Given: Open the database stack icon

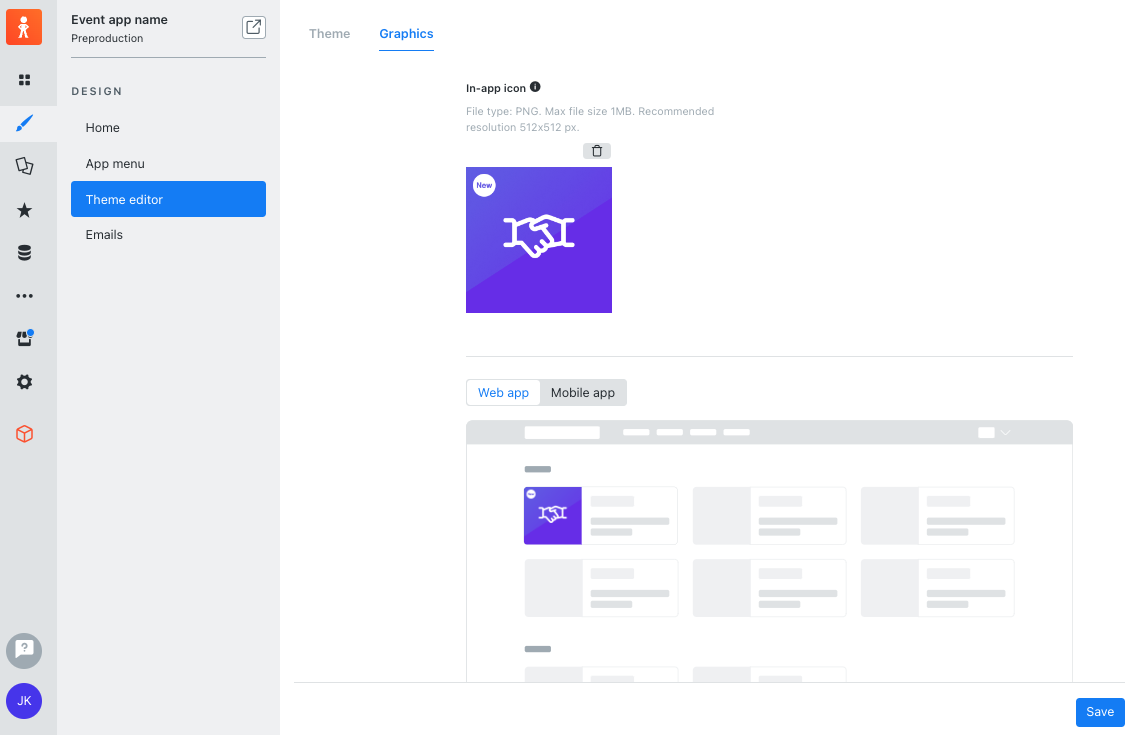Looking at the screenshot, I should 25,253.
